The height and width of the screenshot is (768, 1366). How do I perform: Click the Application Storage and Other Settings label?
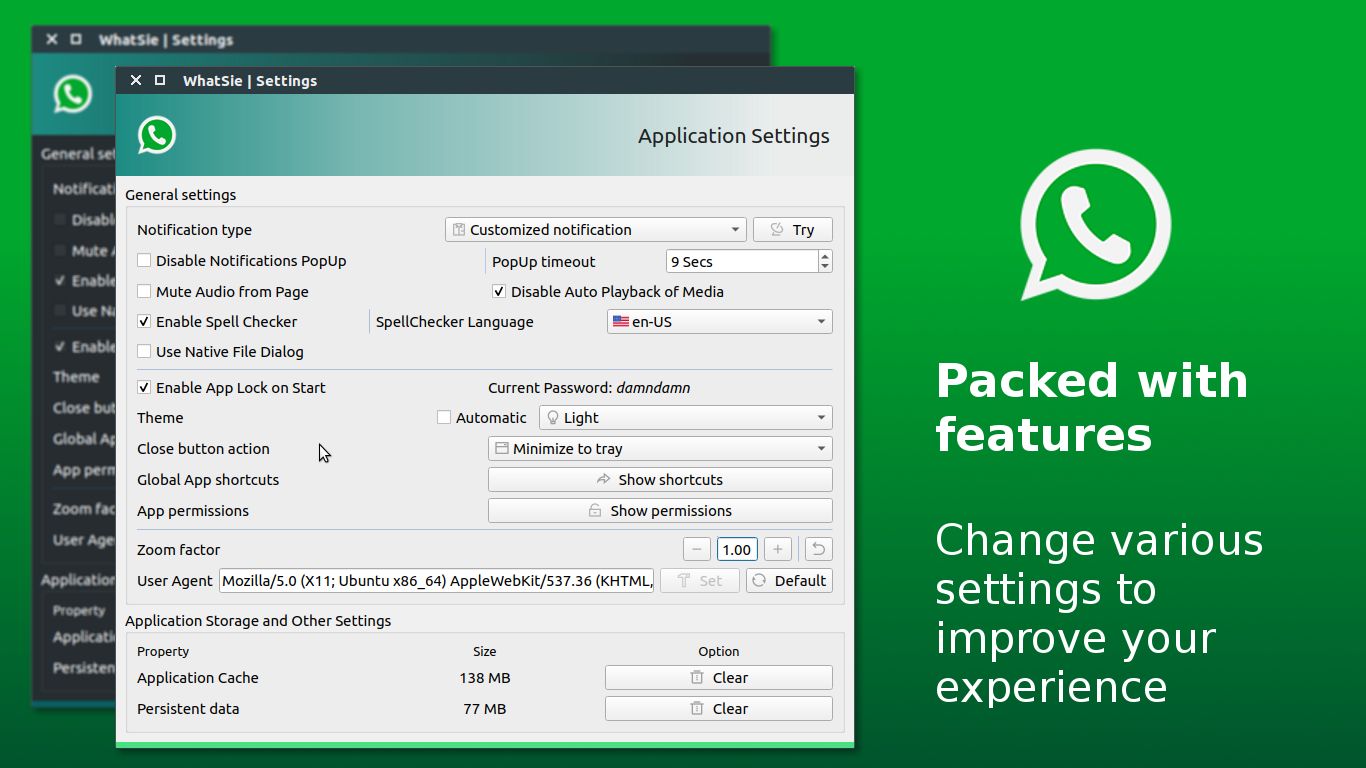pos(258,621)
